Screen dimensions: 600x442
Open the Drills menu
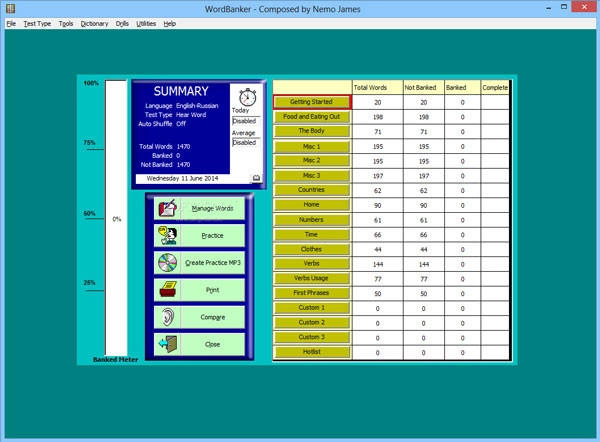tap(122, 23)
